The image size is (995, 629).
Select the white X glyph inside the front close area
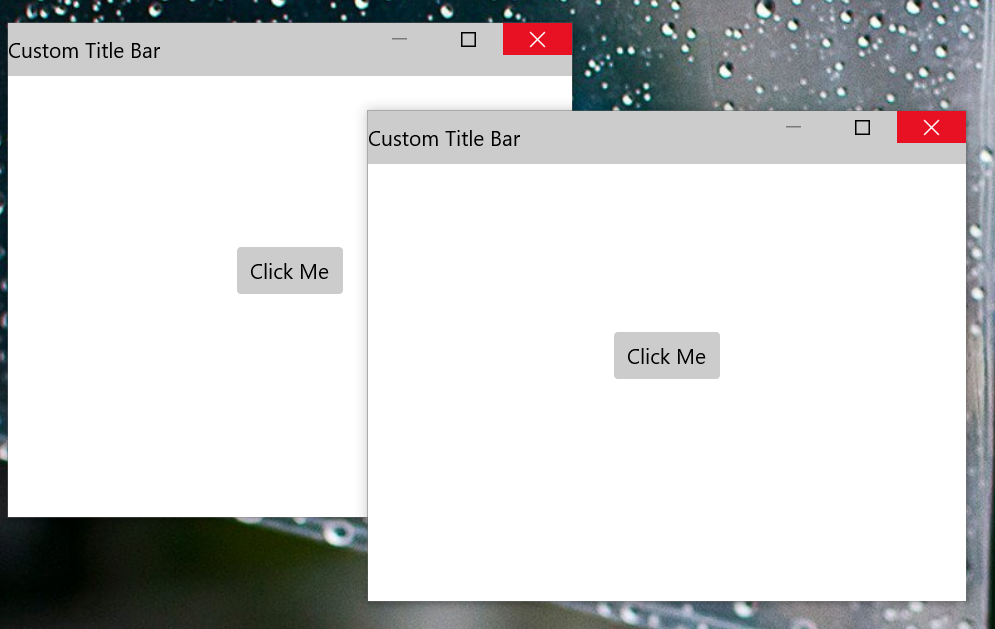[931, 127]
